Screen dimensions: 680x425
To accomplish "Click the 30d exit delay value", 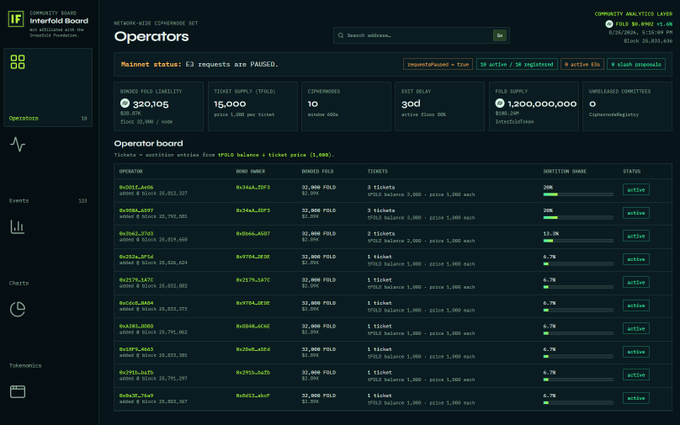I will click(x=411, y=104).
